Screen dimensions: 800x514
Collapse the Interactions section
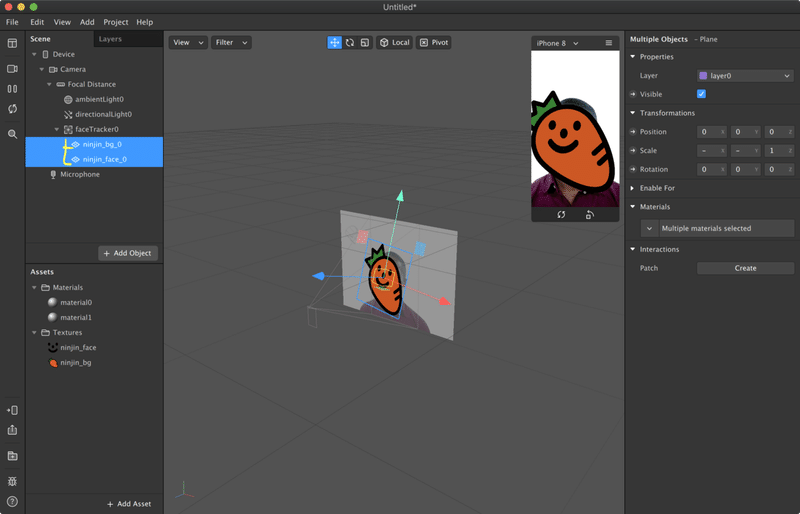point(633,250)
